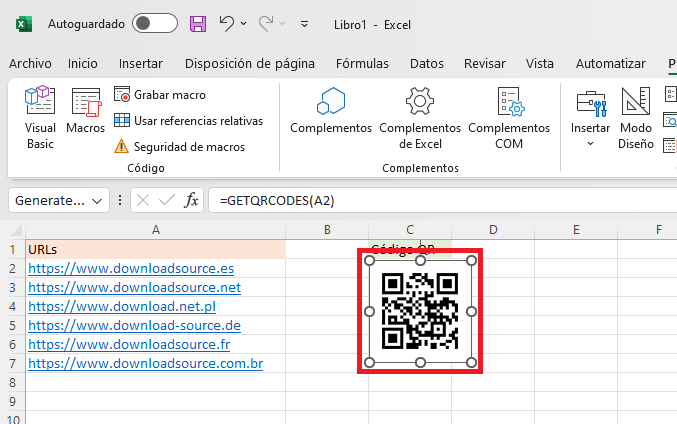677x424 pixels.
Task: Open the Archivo menu
Action: [30, 63]
